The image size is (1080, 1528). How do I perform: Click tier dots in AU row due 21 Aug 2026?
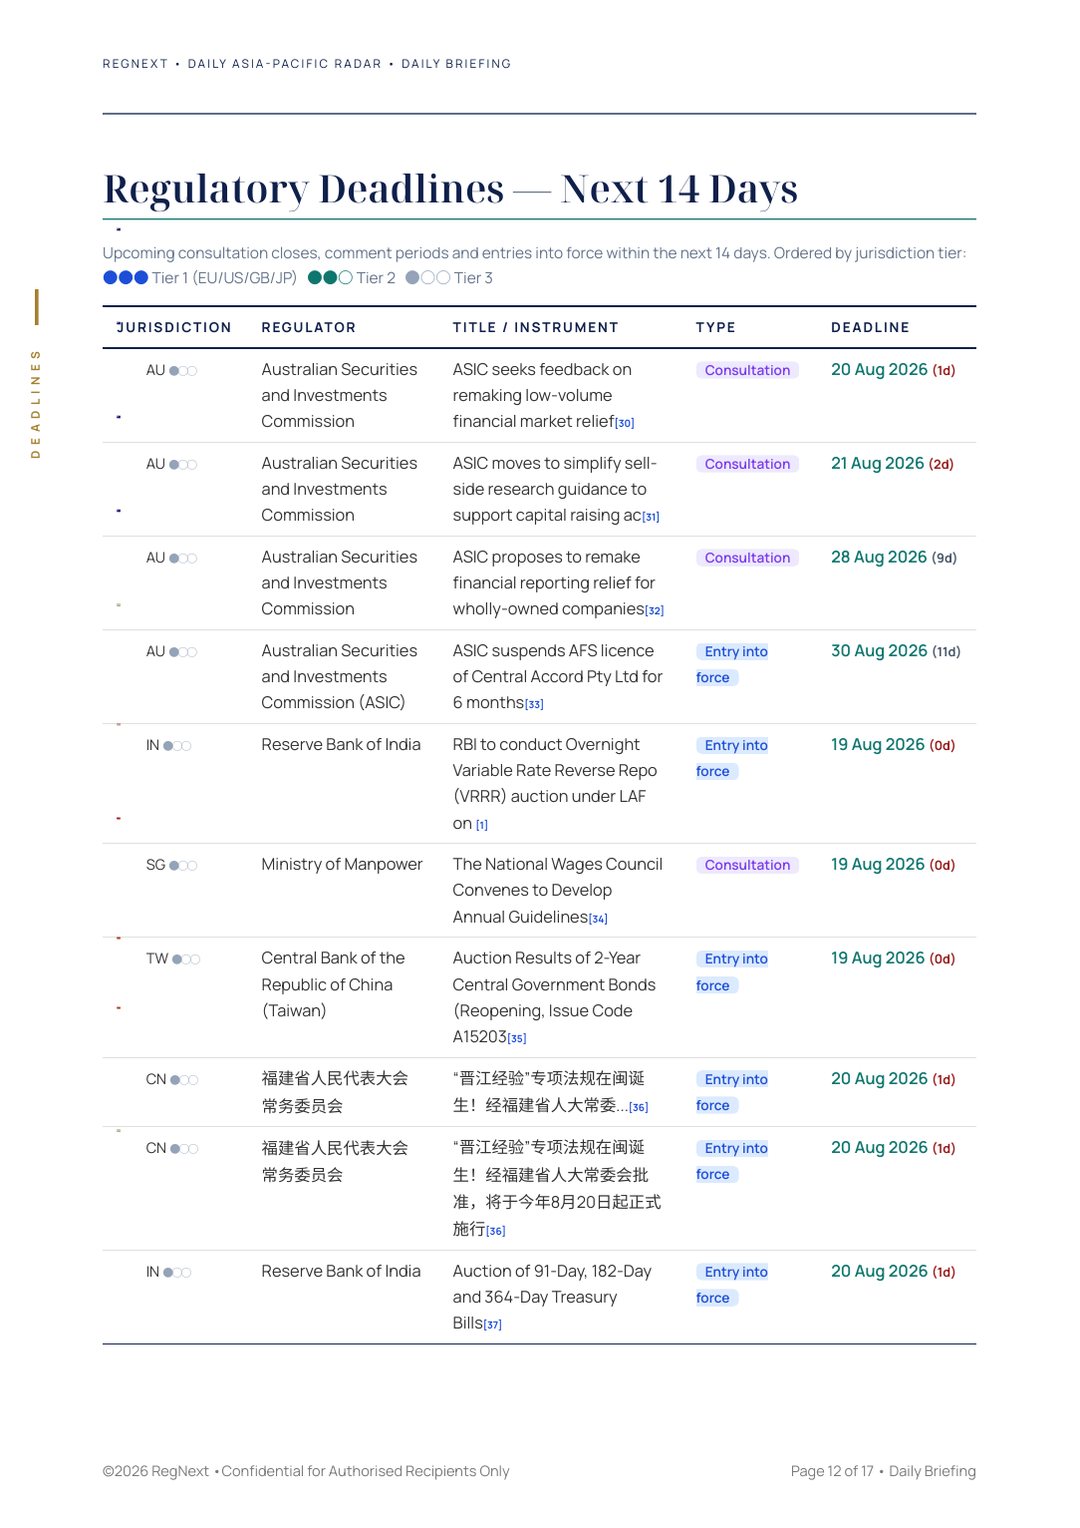pyautogui.click(x=183, y=465)
